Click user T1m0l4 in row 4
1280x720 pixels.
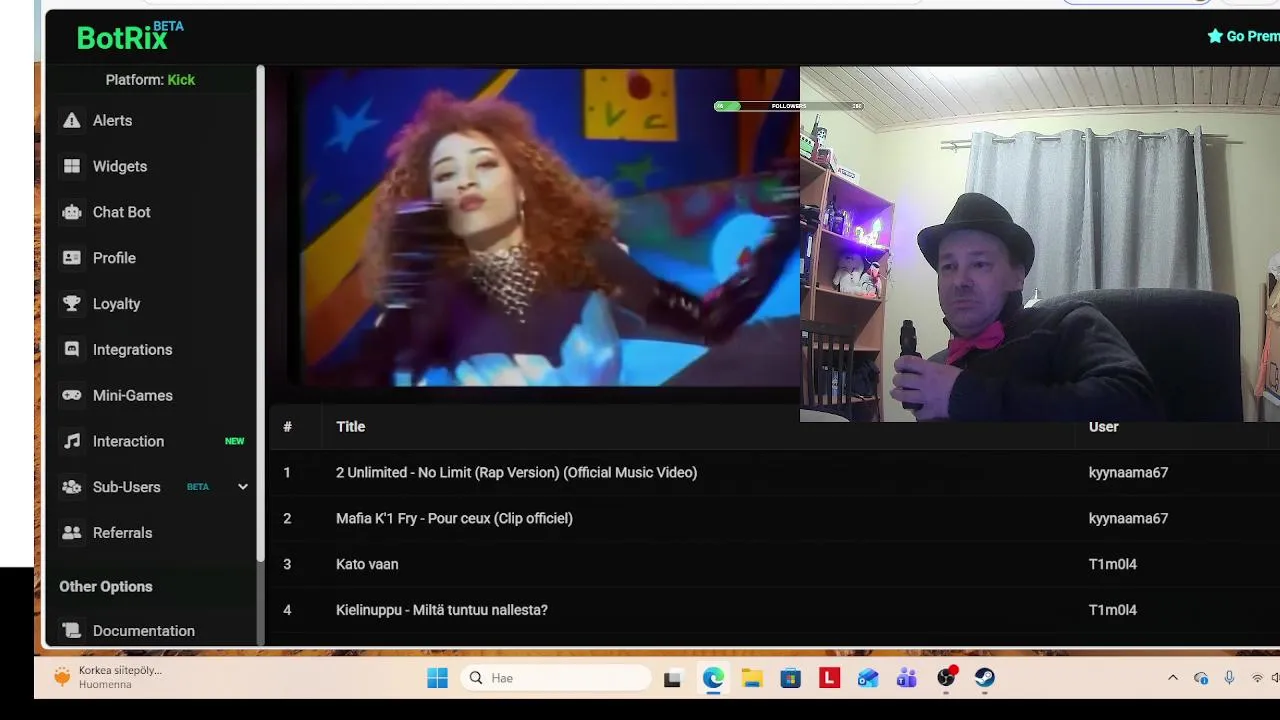point(1112,610)
